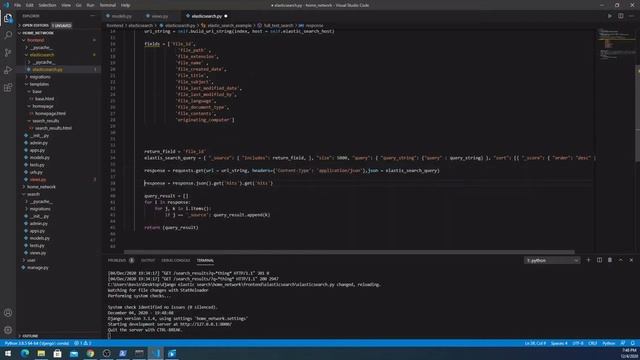Open the Help menu
The height and width of the screenshot is (360, 640).
click(x=125, y=5)
